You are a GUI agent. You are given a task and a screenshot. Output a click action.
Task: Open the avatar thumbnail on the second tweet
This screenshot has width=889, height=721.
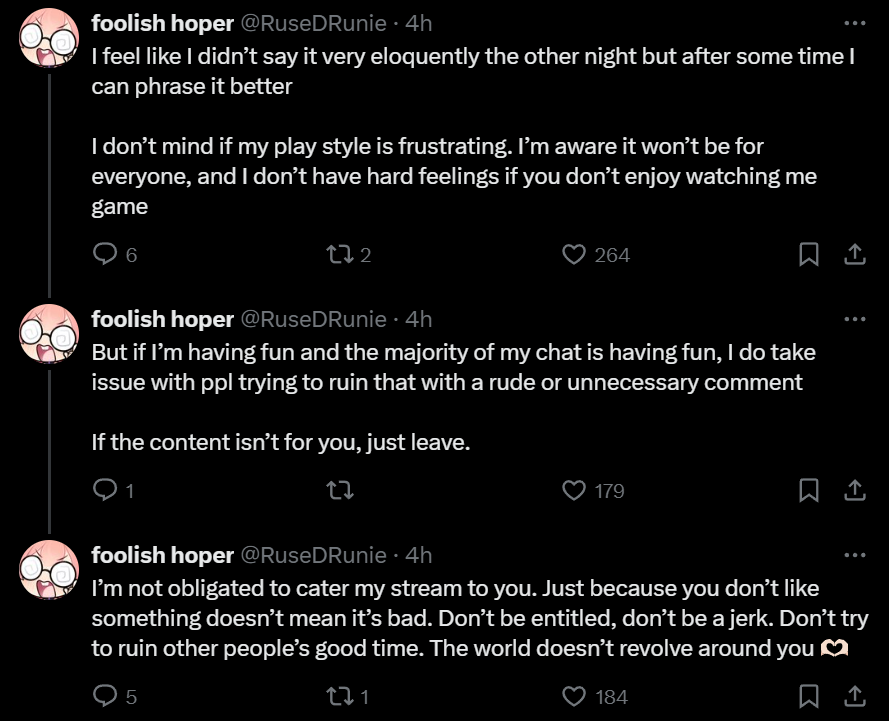[x=49, y=334]
